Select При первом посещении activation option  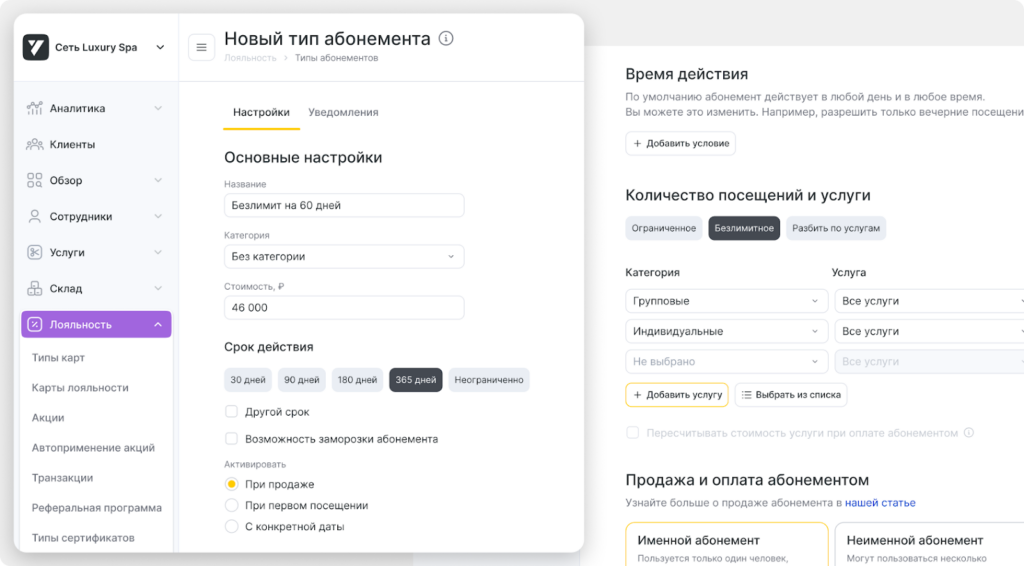[231, 505]
